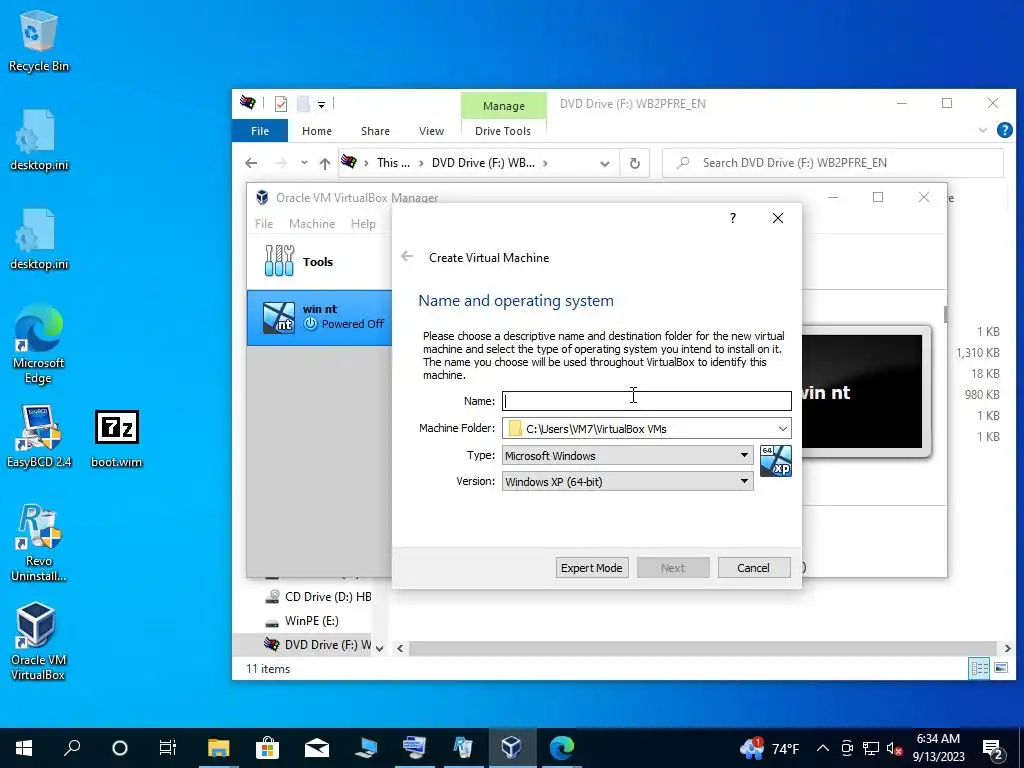The height and width of the screenshot is (768, 1024).
Task: Open Task View on the taskbar
Action: pyautogui.click(x=168, y=748)
